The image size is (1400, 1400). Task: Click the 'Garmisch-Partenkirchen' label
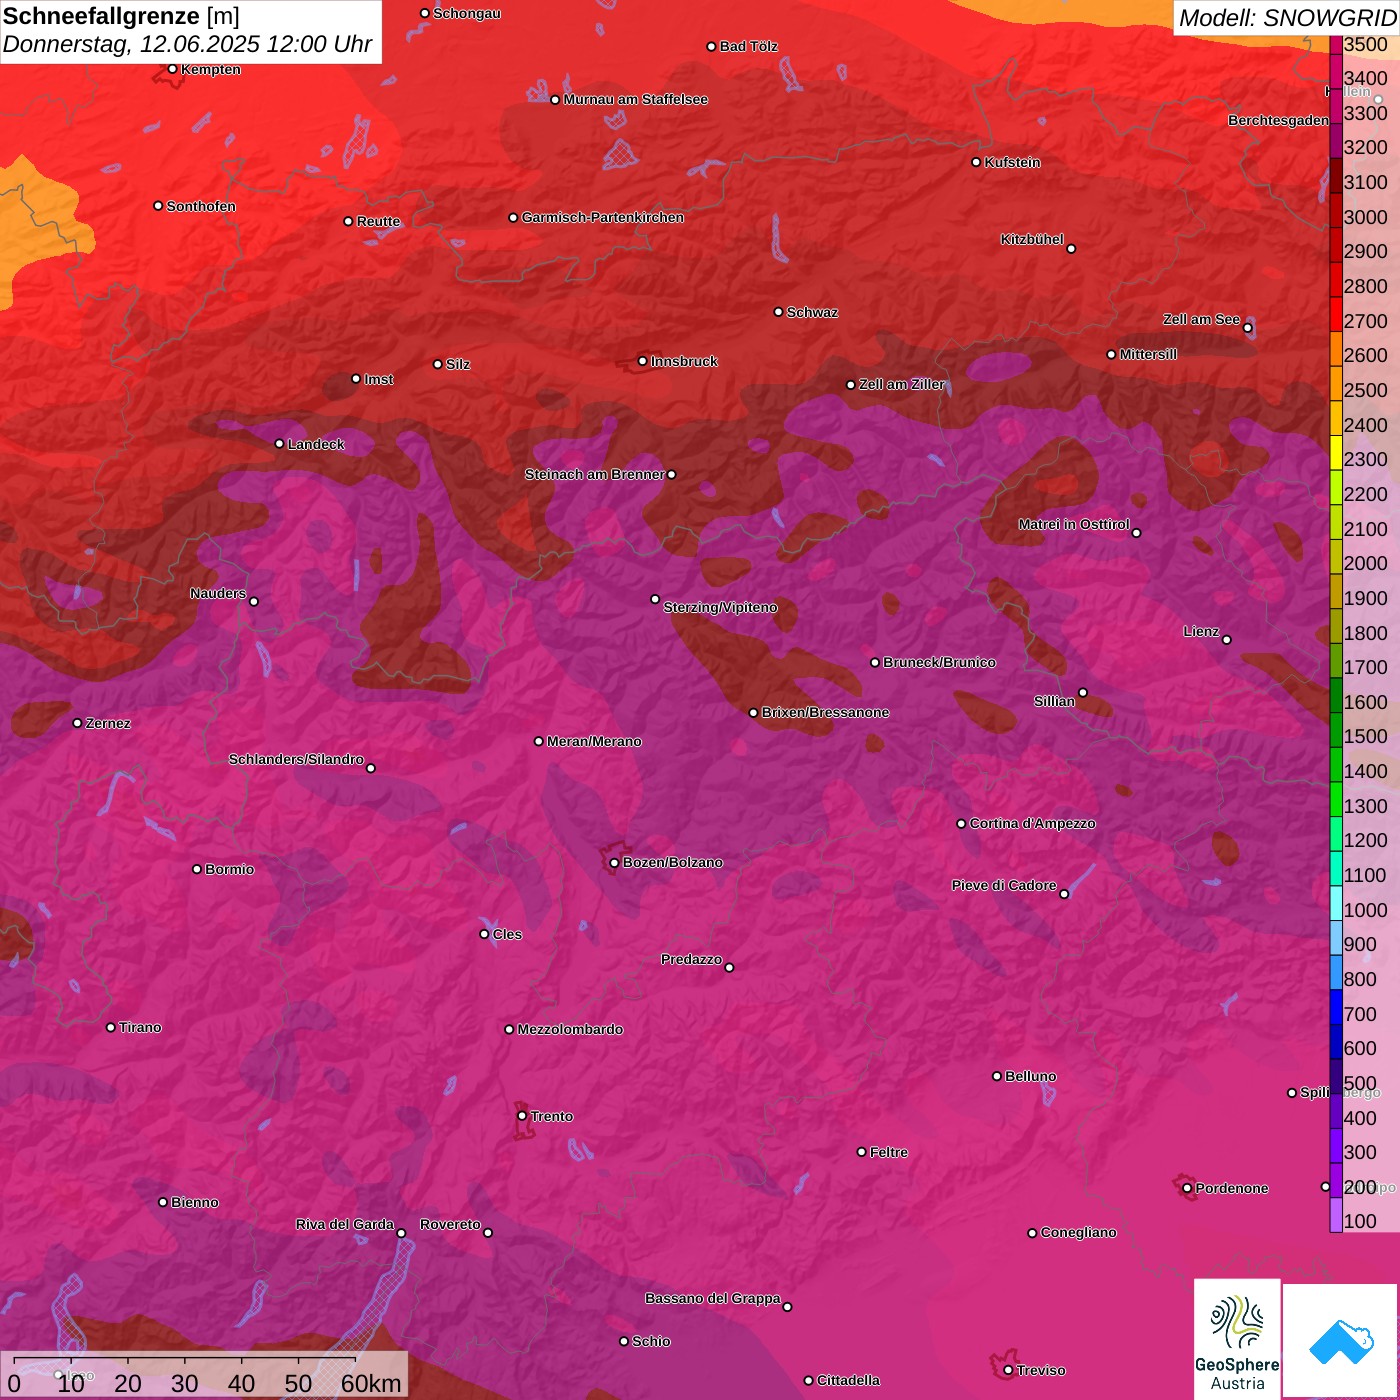[603, 217]
